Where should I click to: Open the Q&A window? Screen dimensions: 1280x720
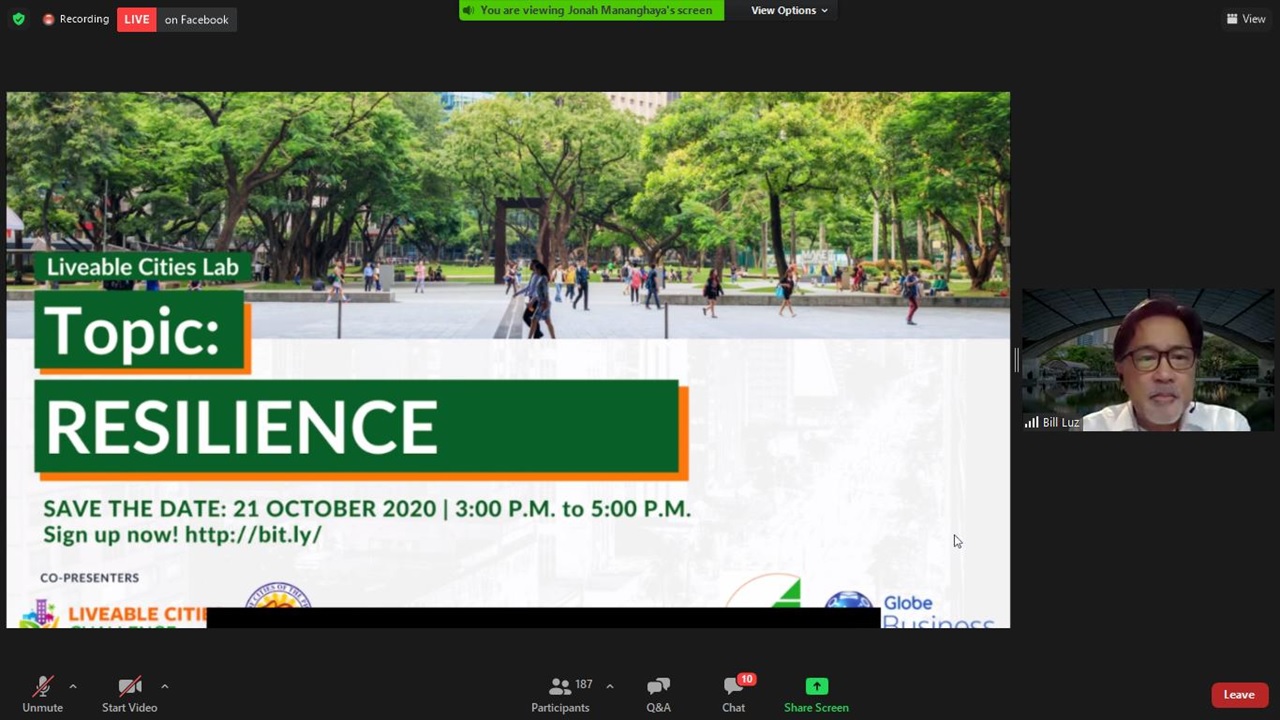point(658,694)
